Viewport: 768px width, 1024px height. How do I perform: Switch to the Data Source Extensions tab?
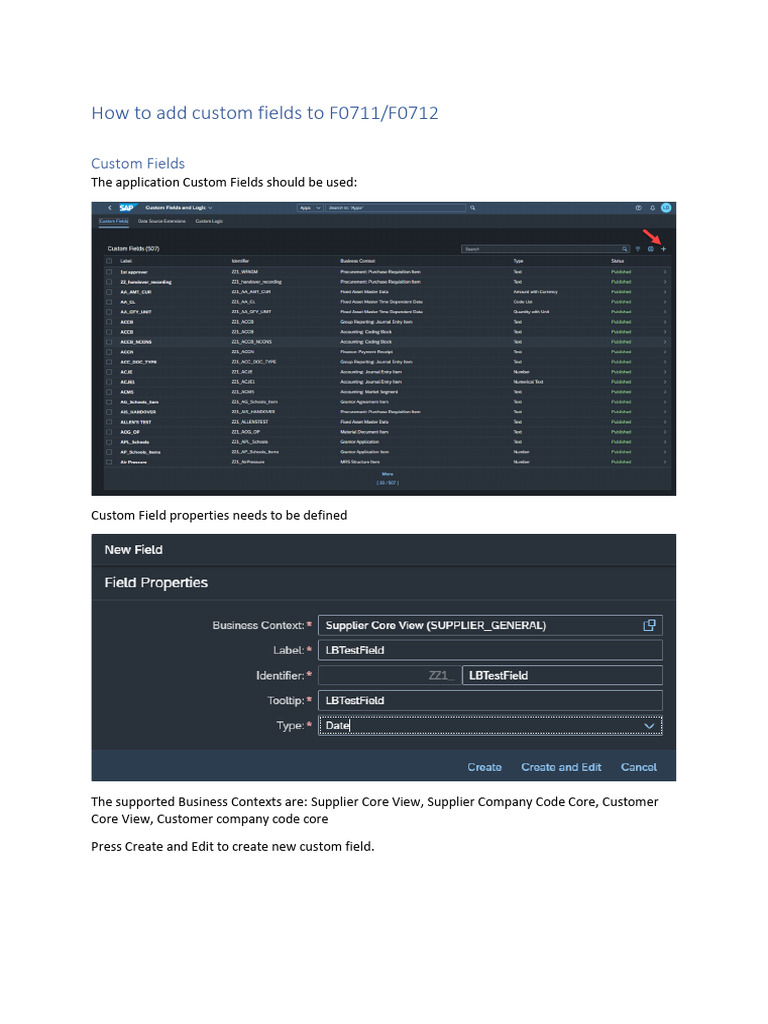[161, 221]
